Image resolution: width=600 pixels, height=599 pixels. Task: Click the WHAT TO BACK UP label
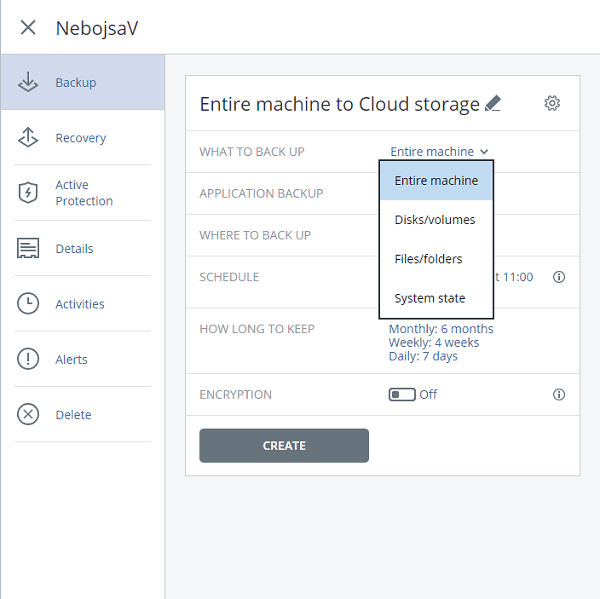pos(252,152)
